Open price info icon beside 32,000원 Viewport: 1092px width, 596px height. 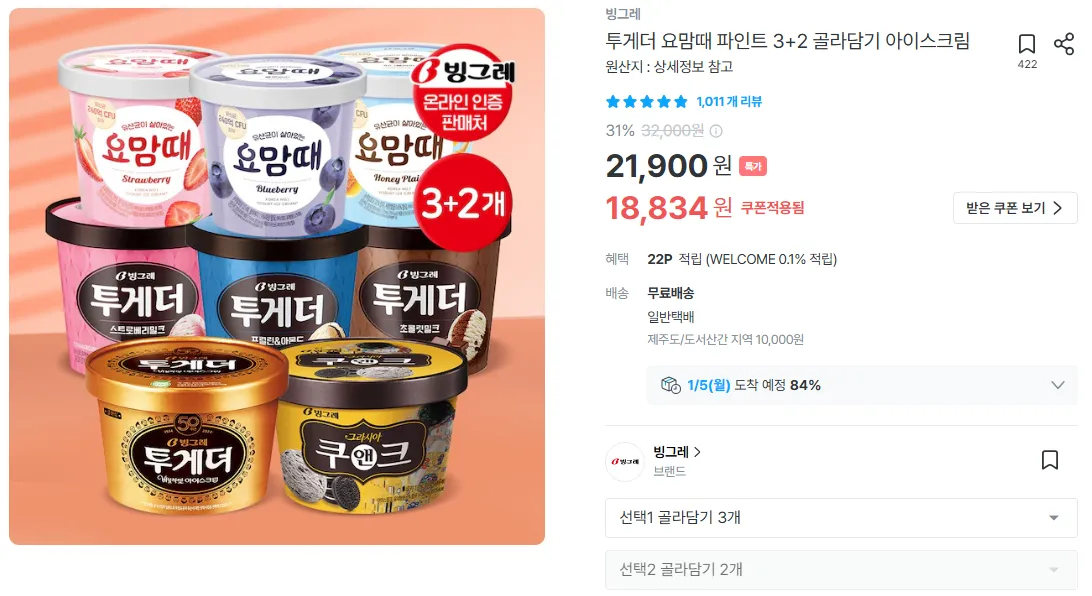click(x=716, y=131)
